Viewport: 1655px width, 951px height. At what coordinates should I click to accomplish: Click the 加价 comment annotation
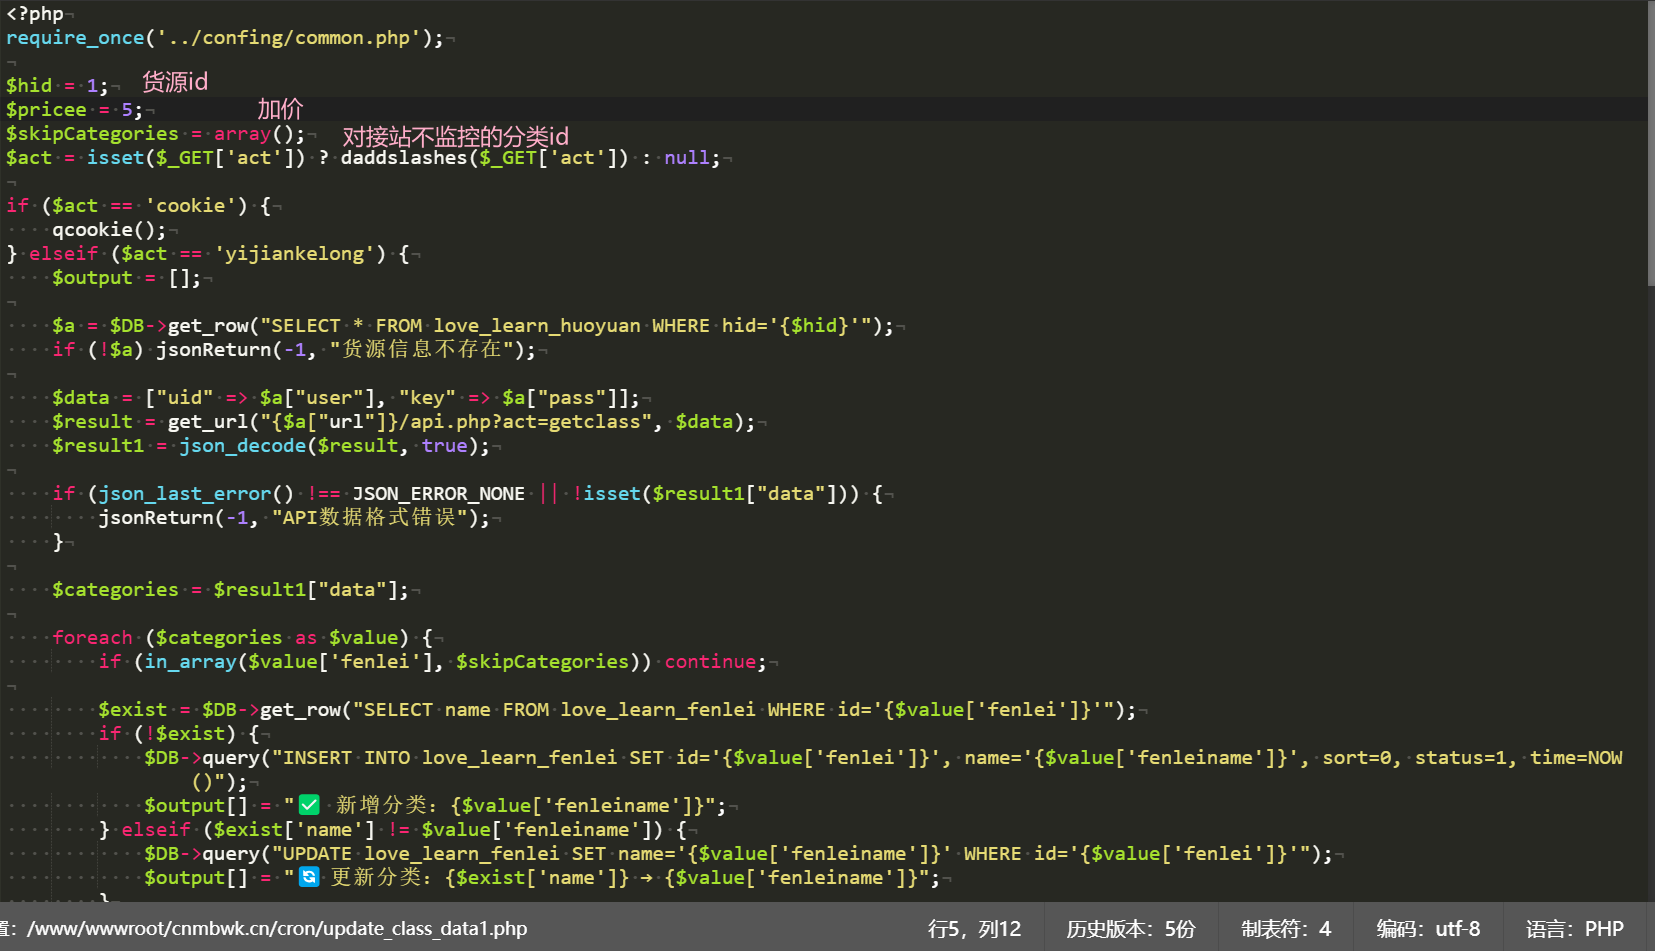(280, 109)
